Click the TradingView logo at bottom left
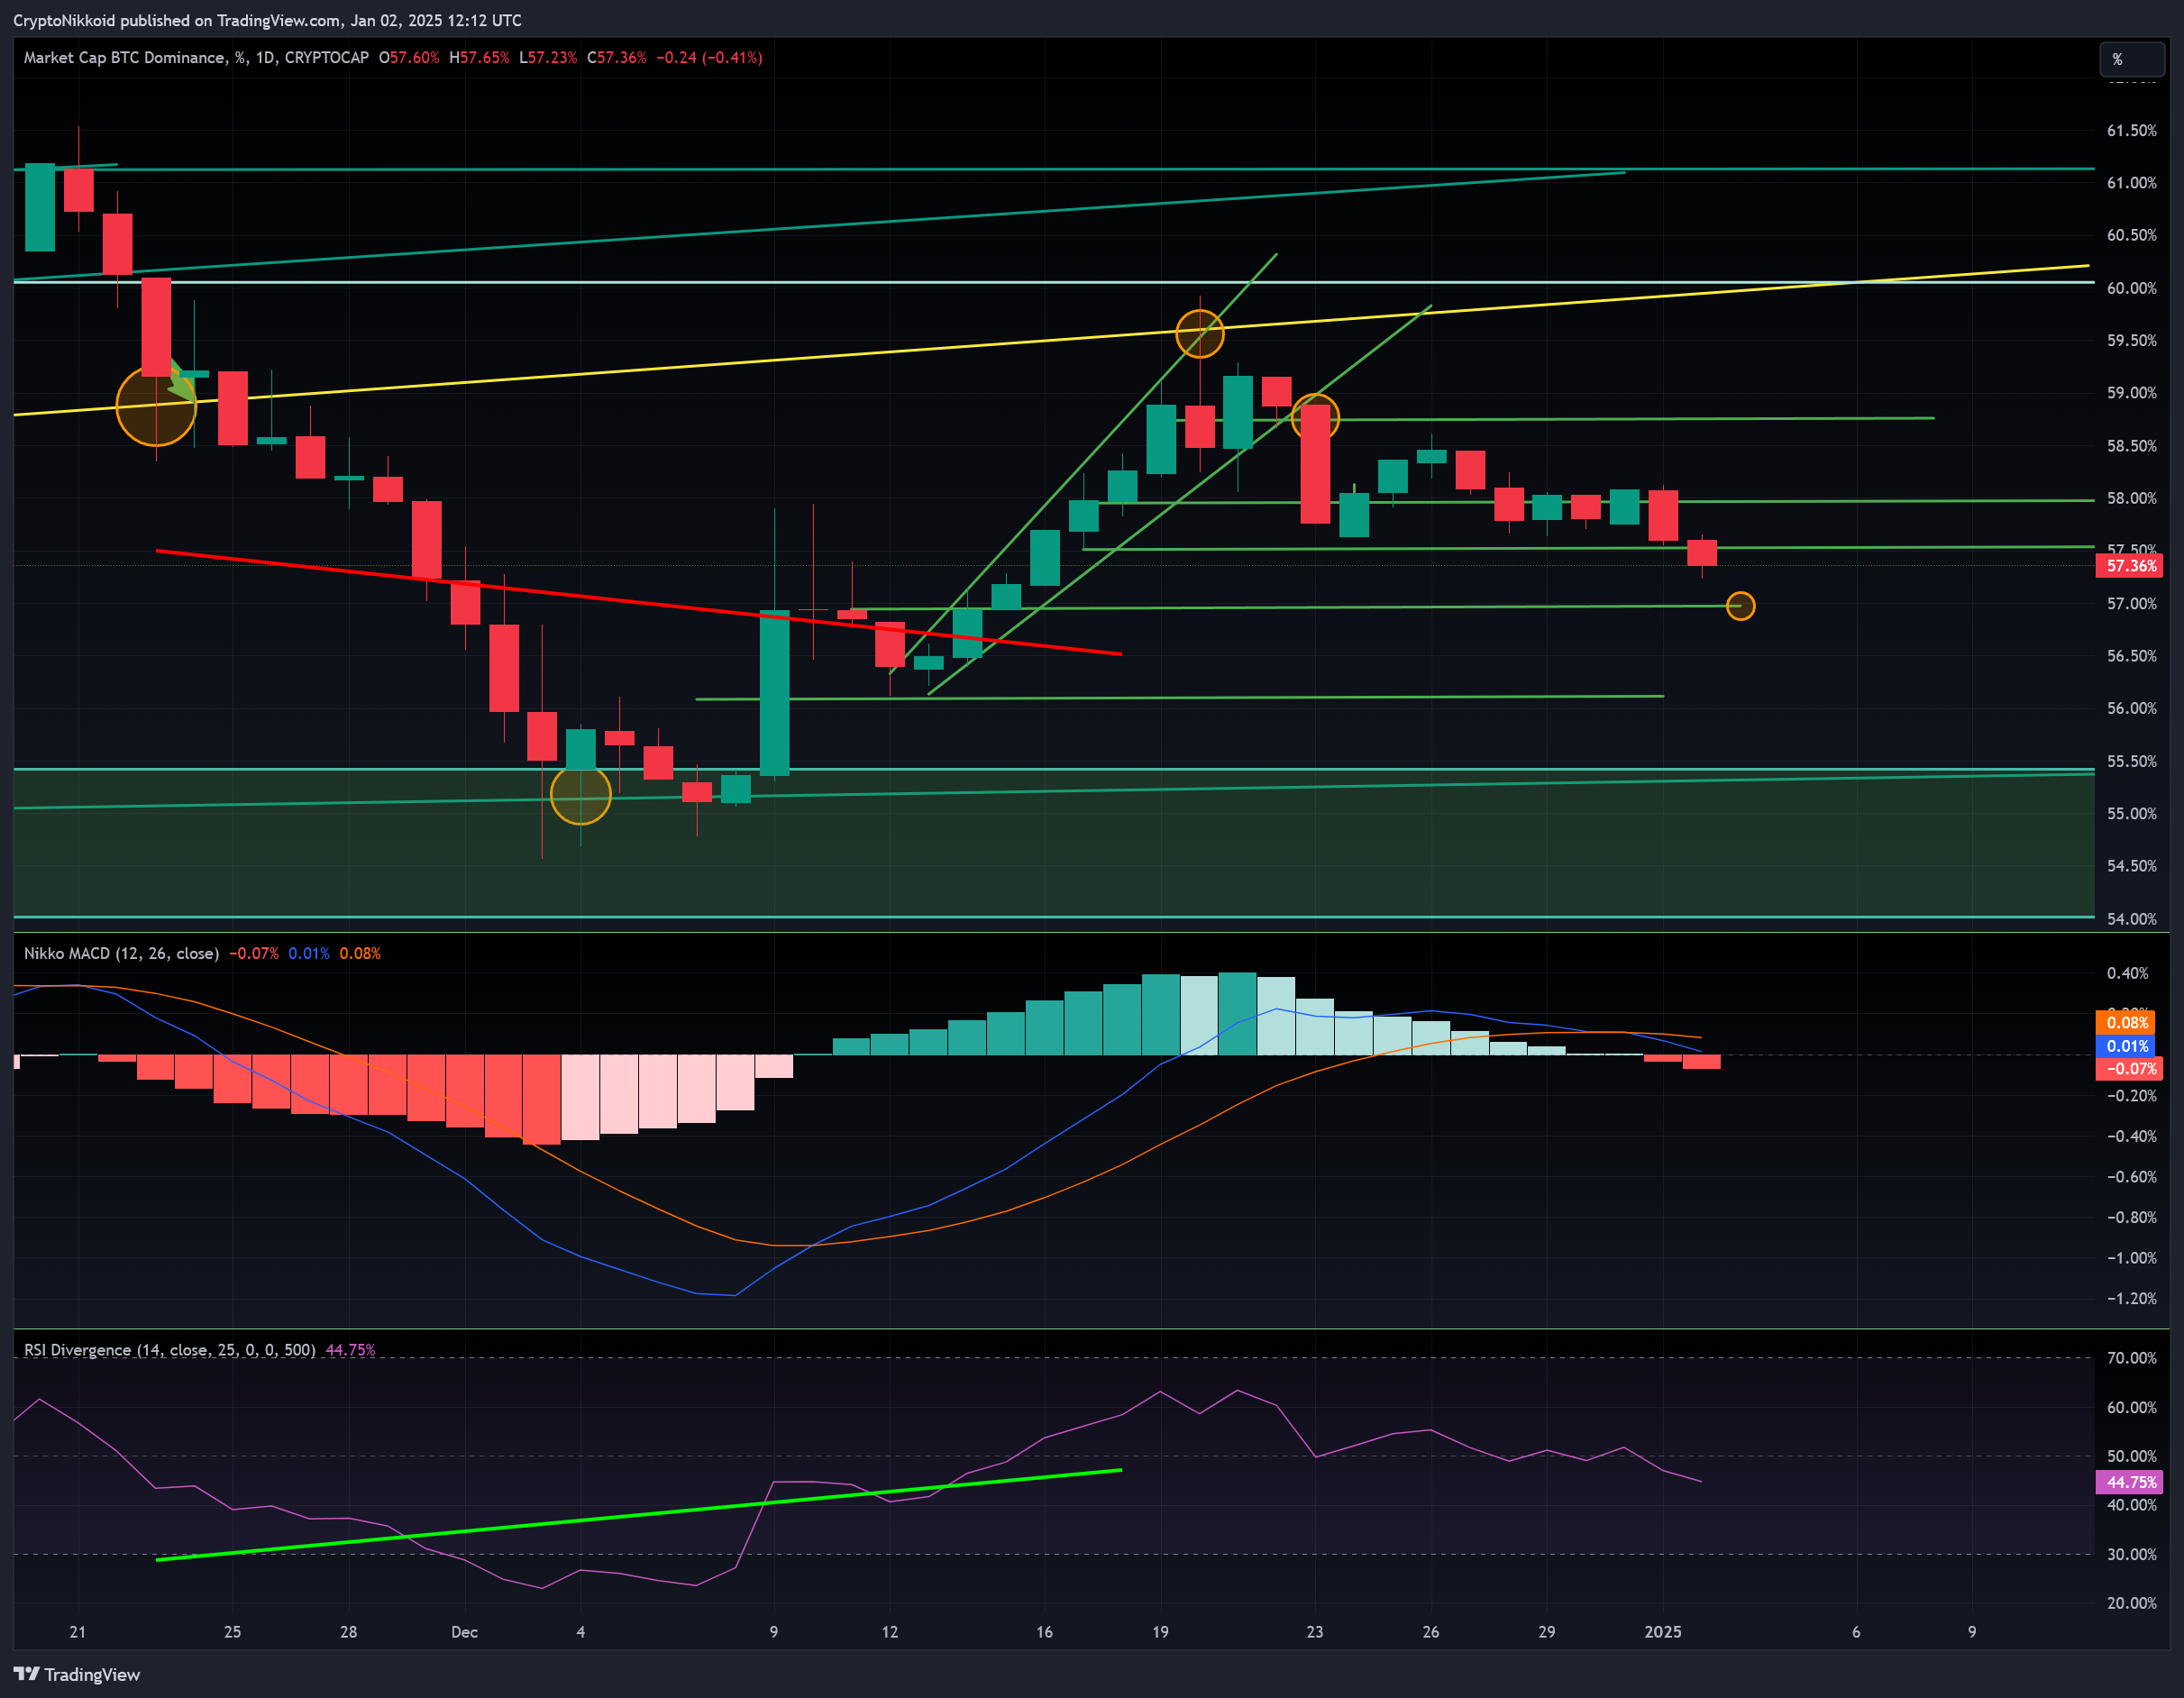Screen dimensions: 2184x1698 (77, 1674)
